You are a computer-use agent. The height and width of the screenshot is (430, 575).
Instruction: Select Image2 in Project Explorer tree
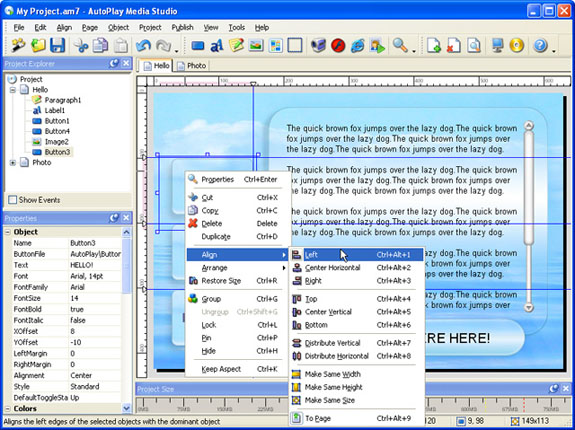click(x=56, y=142)
